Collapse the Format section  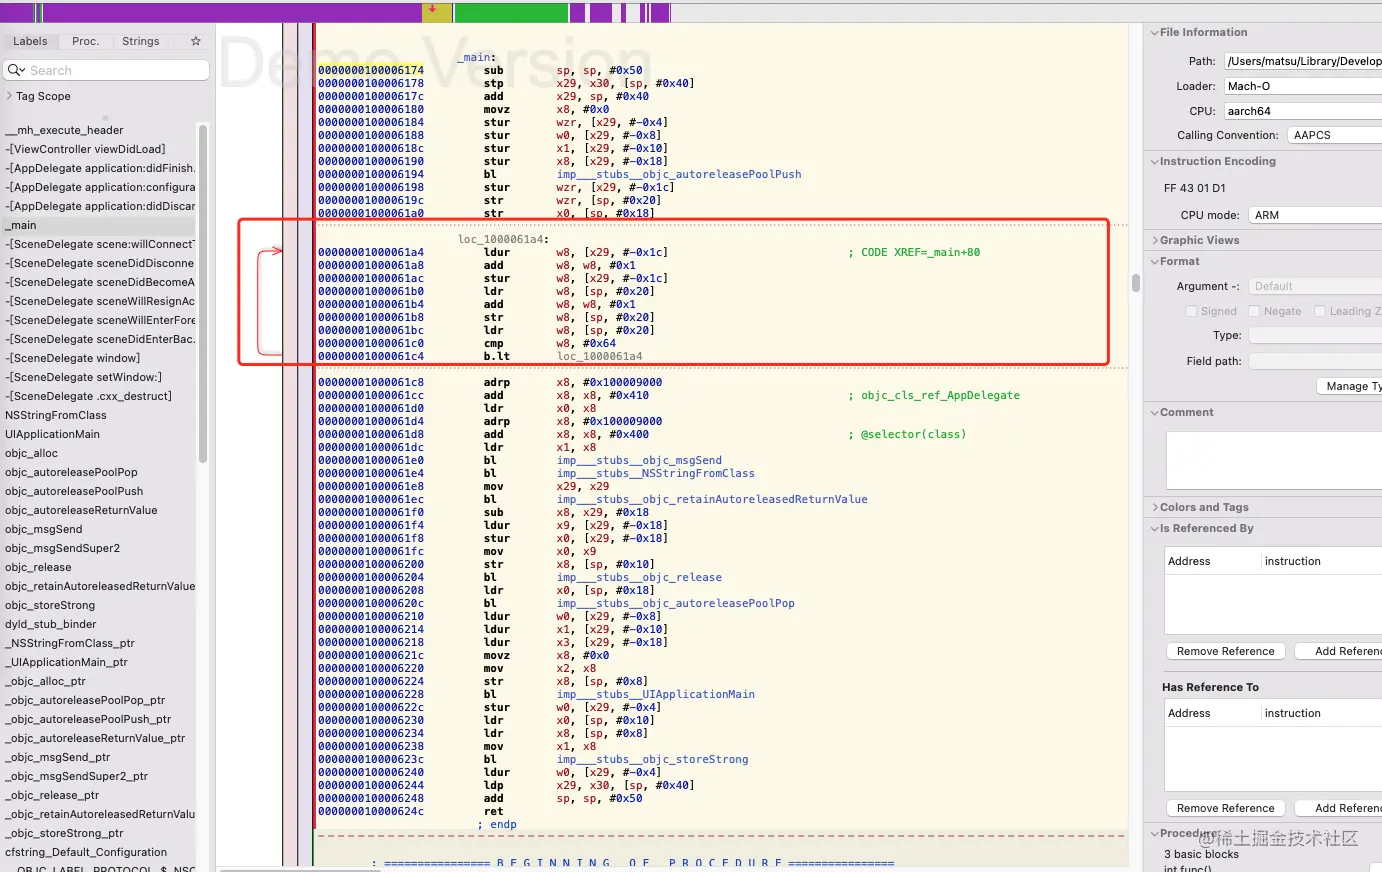point(1153,261)
